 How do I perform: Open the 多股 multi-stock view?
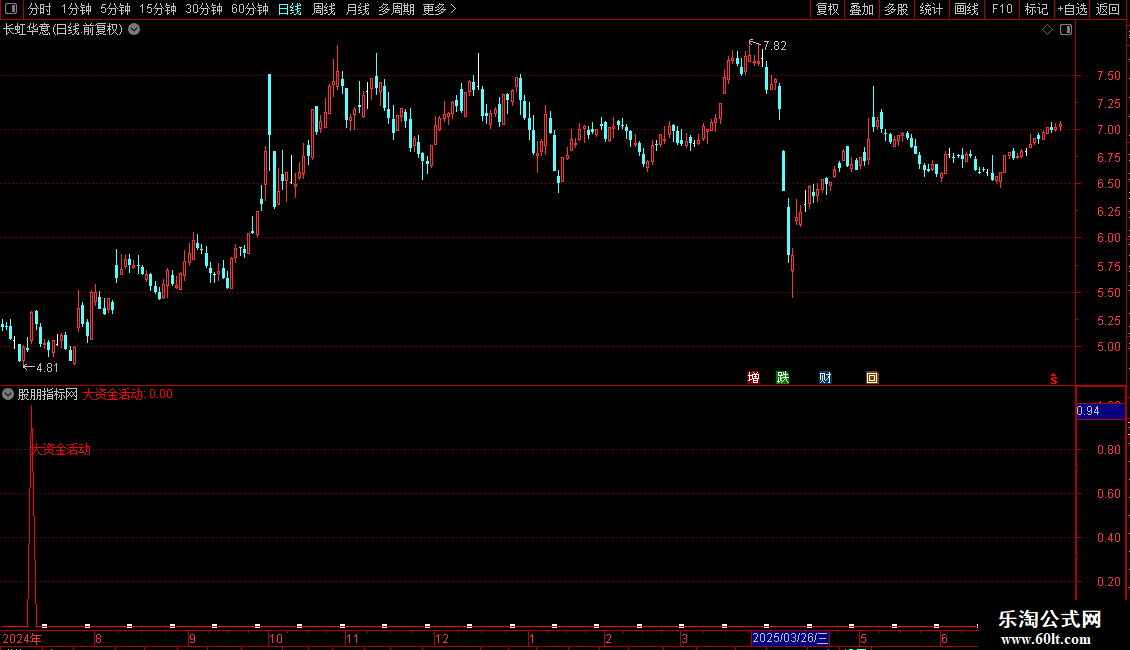point(897,9)
